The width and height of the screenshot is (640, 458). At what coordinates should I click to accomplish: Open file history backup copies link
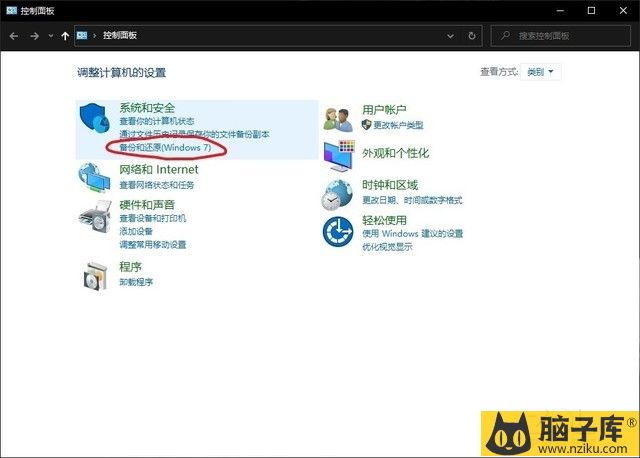pyautogui.click(x=194, y=134)
